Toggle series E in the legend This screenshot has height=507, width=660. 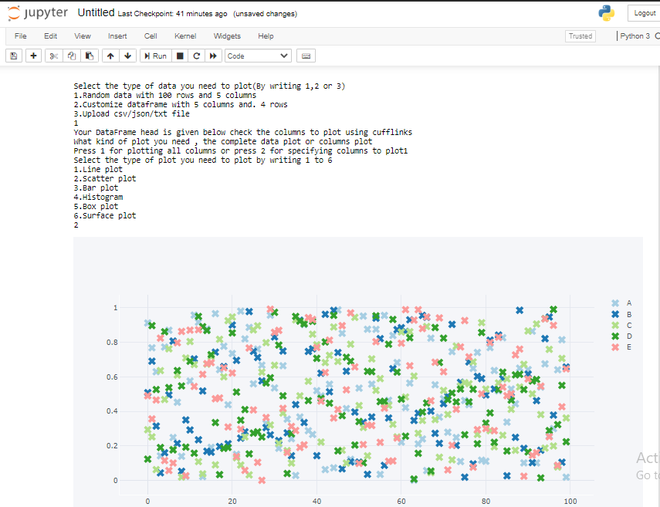[x=621, y=347]
